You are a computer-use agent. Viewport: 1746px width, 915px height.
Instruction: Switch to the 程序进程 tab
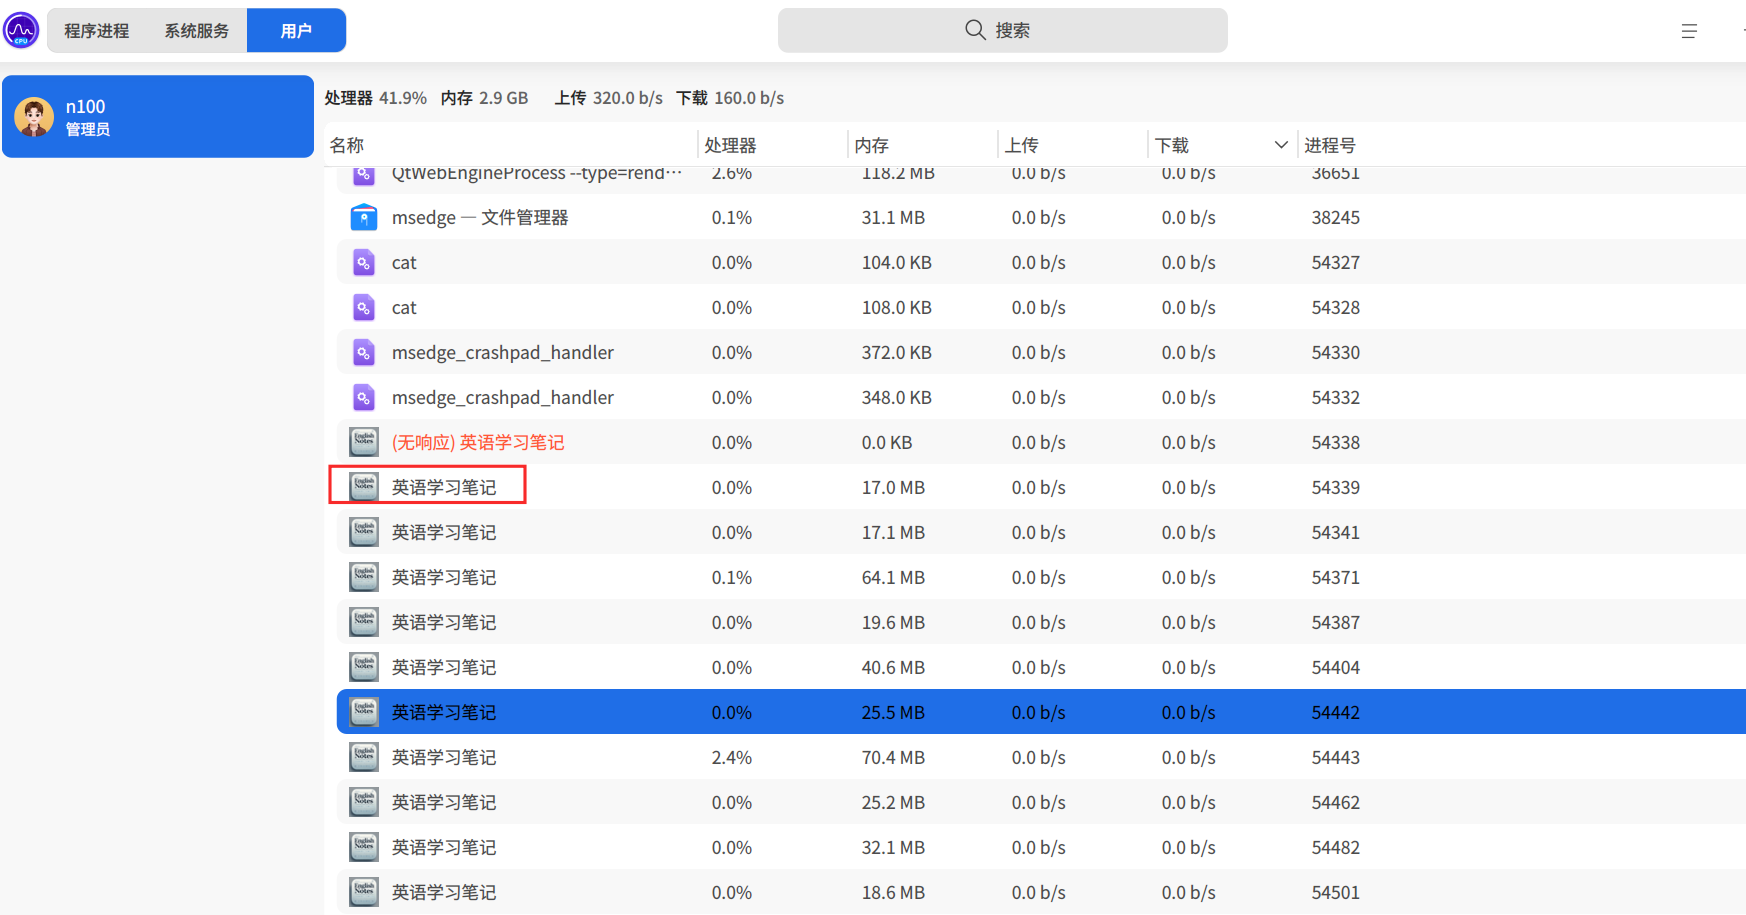click(x=97, y=31)
